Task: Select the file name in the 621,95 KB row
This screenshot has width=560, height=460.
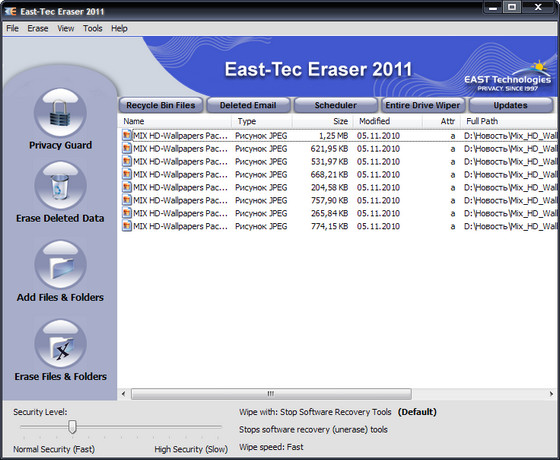Action: click(x=180, y=149)
